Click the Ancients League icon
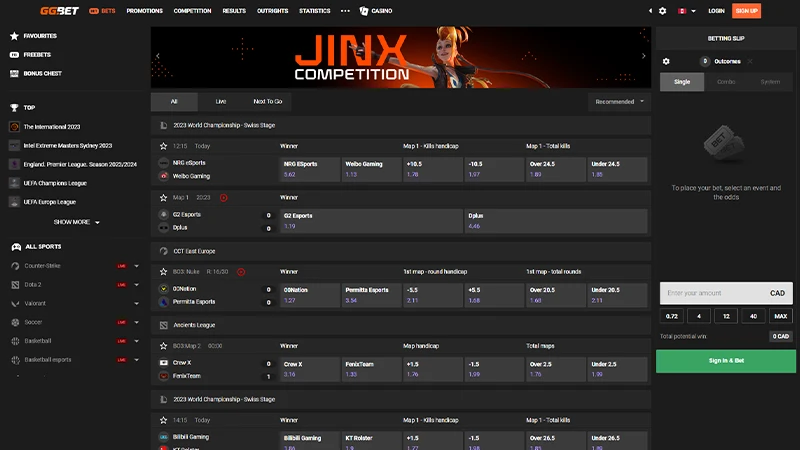Screen dimensions: 800x450 163,325
